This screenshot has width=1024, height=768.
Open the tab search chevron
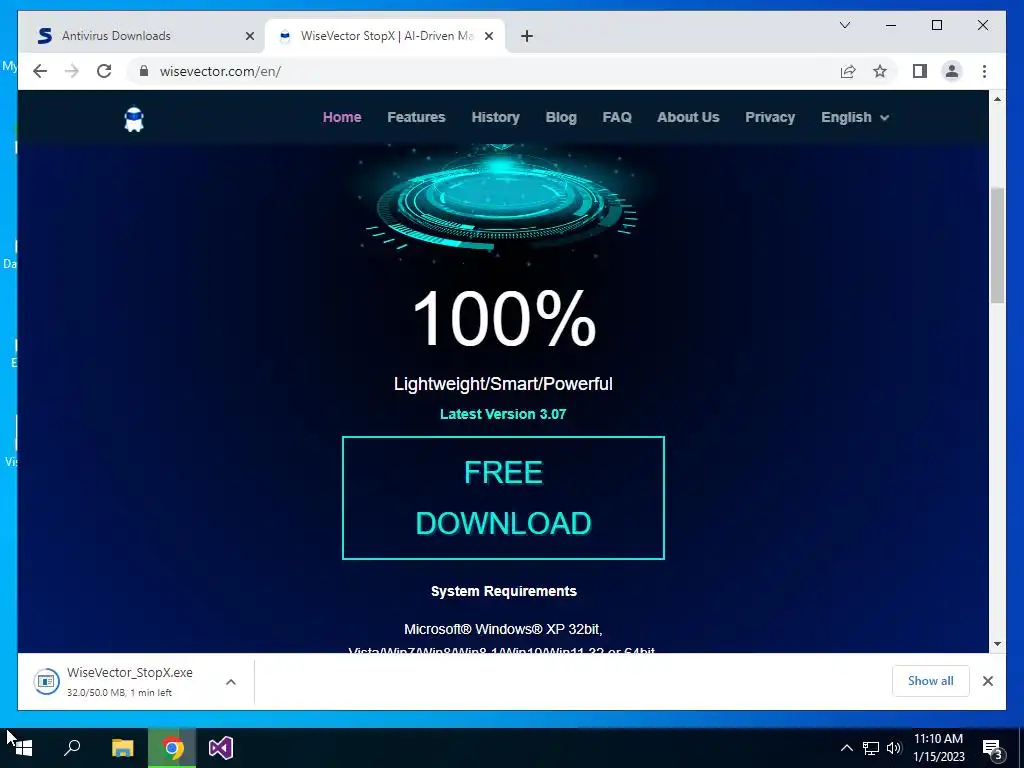(x=844, y=25)
